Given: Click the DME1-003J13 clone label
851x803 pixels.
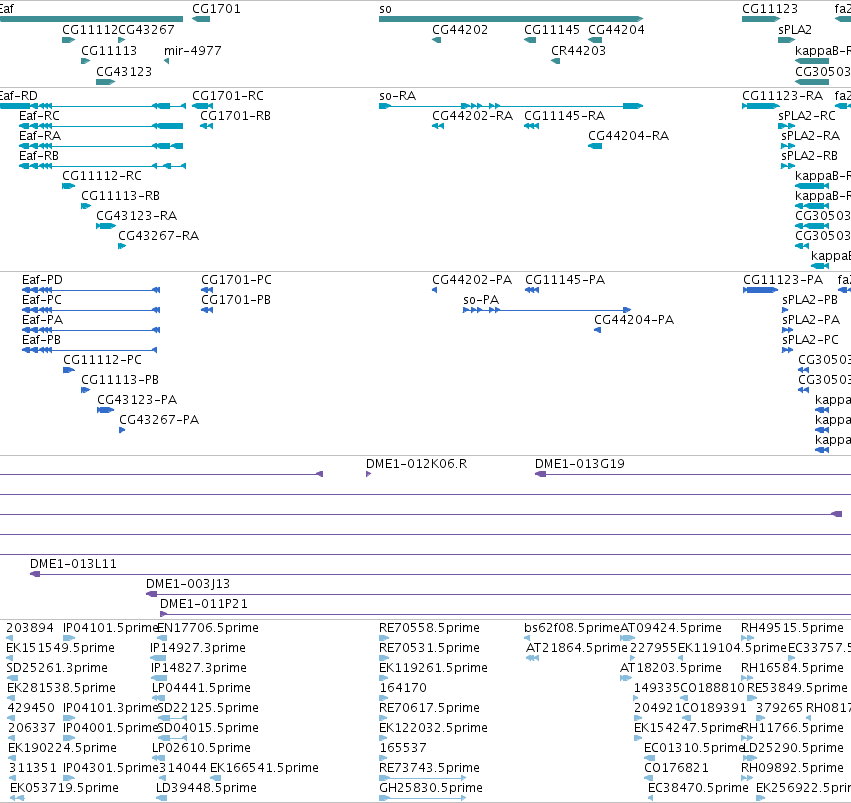Looking at the screenshot, I should 188,584.
